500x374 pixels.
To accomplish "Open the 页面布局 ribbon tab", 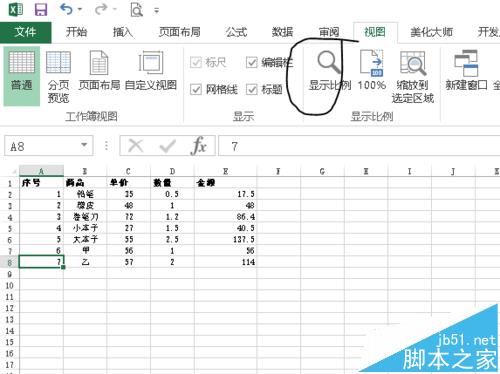I will 179,32.
